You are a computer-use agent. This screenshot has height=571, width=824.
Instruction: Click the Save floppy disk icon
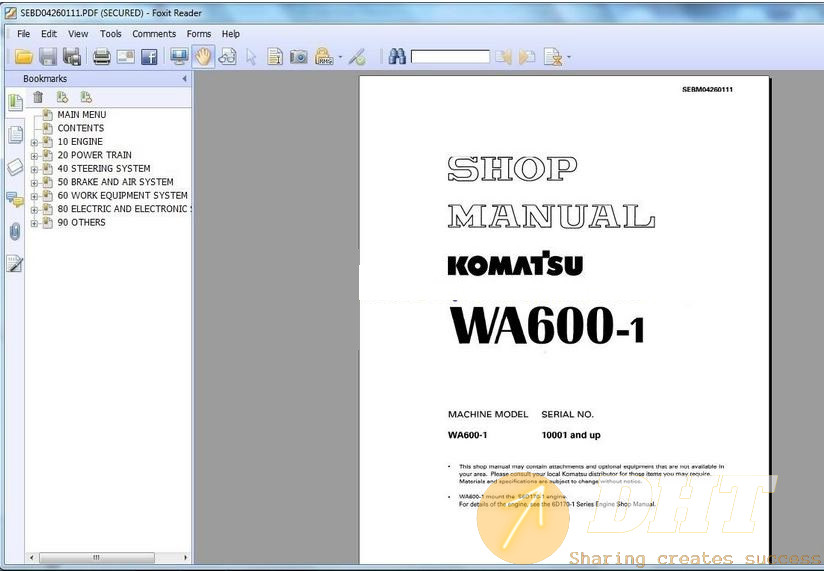coord(48,57)
